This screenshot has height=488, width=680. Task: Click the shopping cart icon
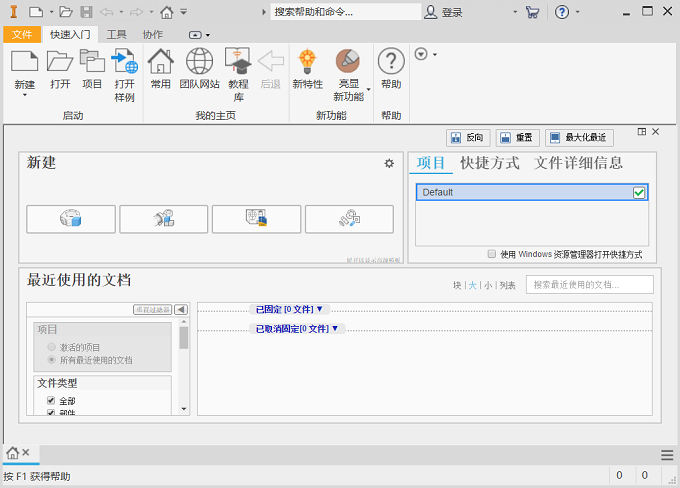click(532, 12)
